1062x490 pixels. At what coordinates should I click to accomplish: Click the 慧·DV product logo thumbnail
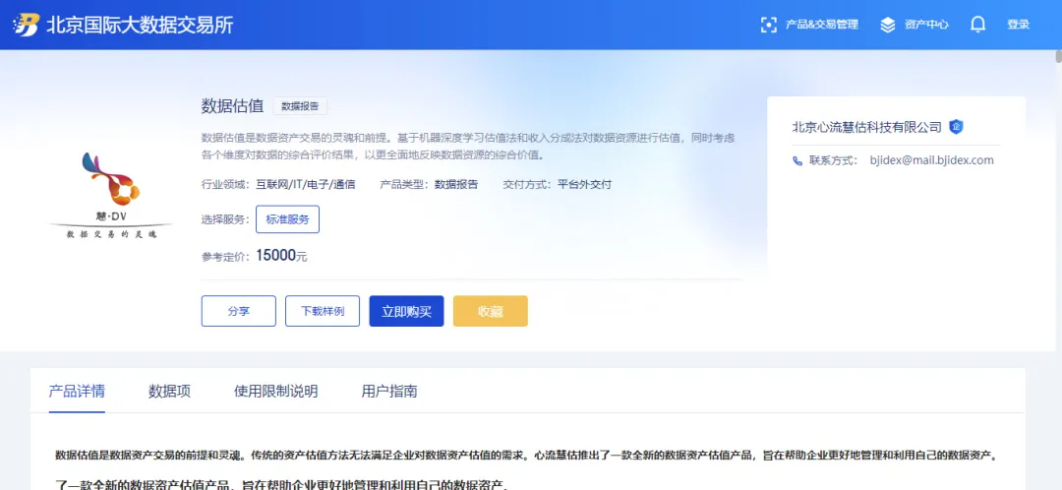point(111,195)
